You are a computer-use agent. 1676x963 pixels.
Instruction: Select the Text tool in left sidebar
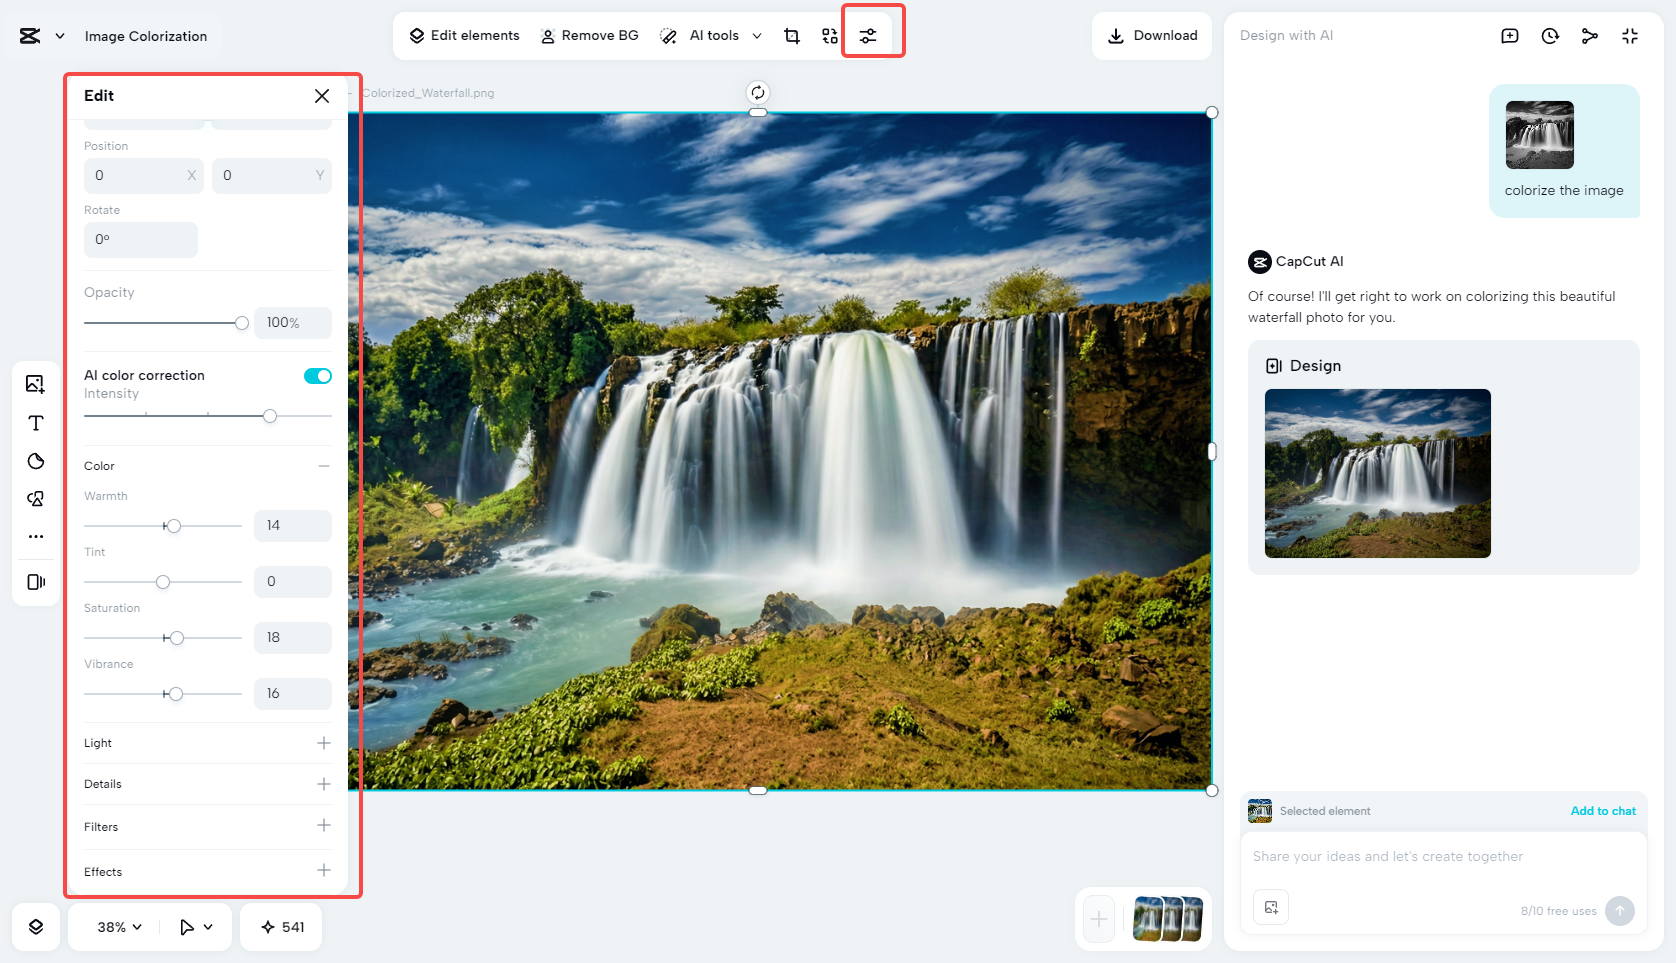[35, 423]
